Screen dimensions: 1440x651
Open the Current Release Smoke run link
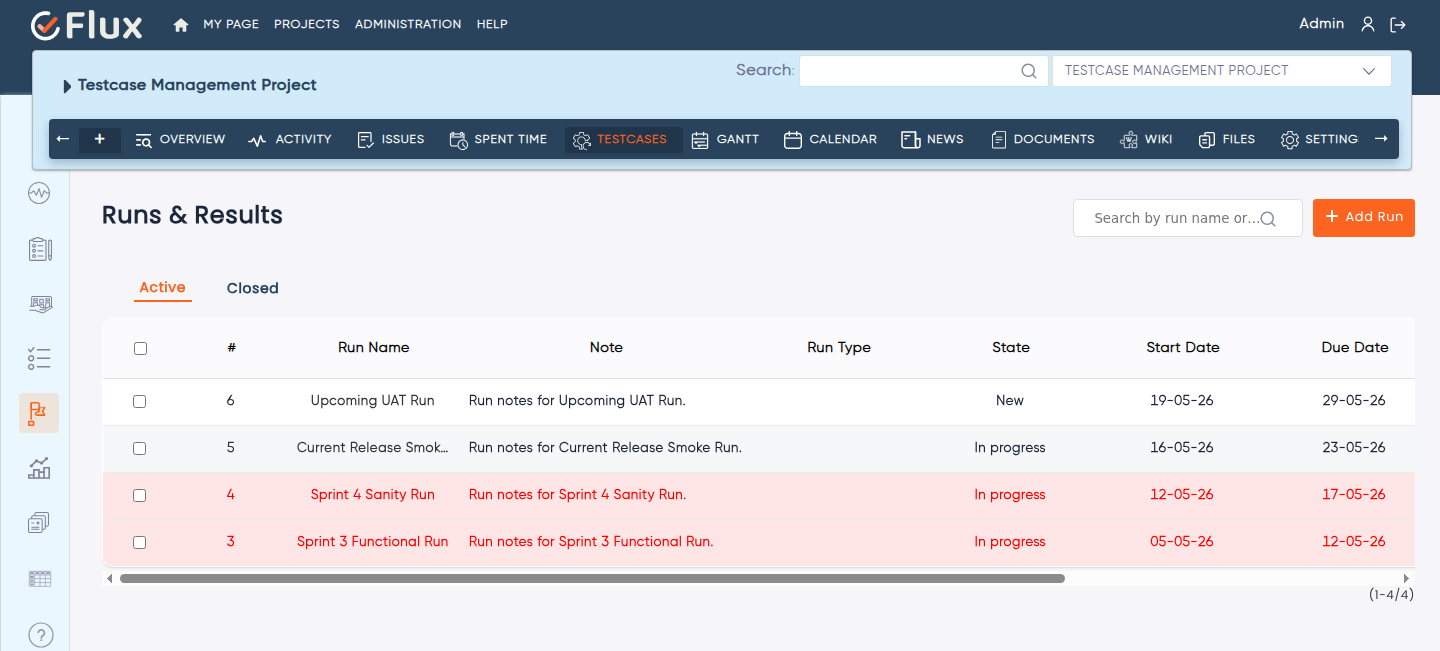[372, 448]
